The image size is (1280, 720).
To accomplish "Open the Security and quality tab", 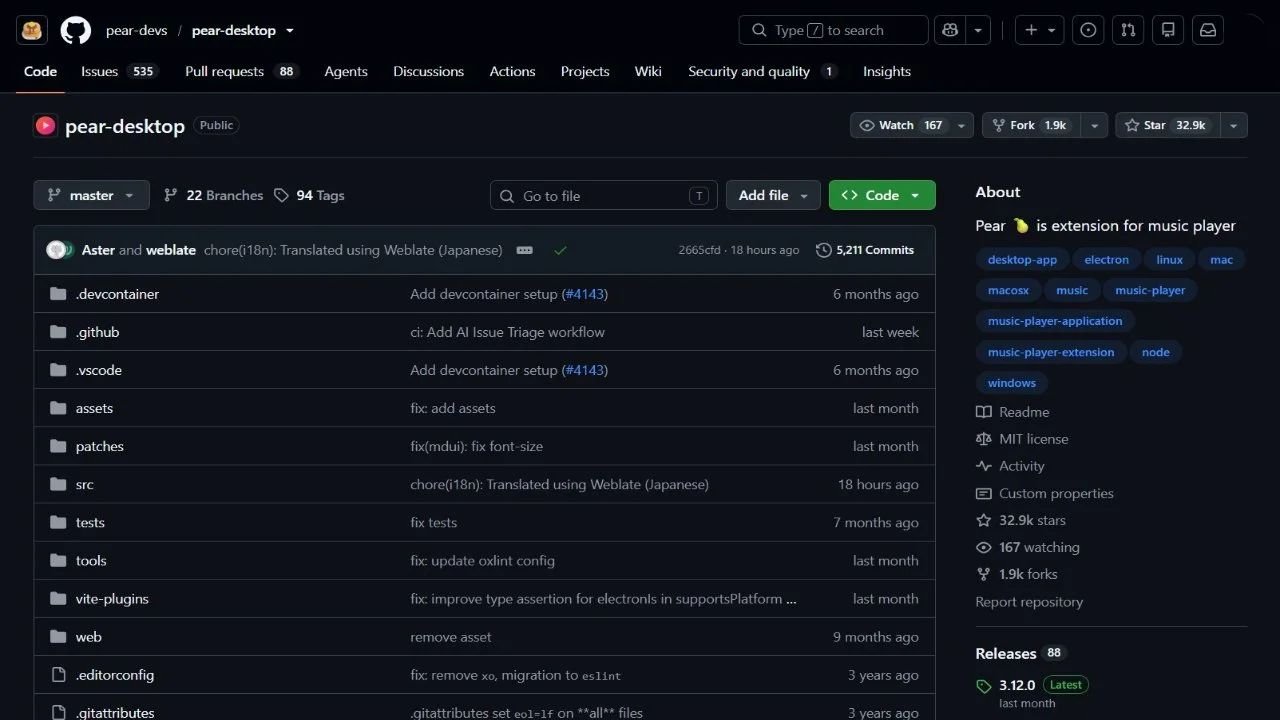I will [762, 71].
